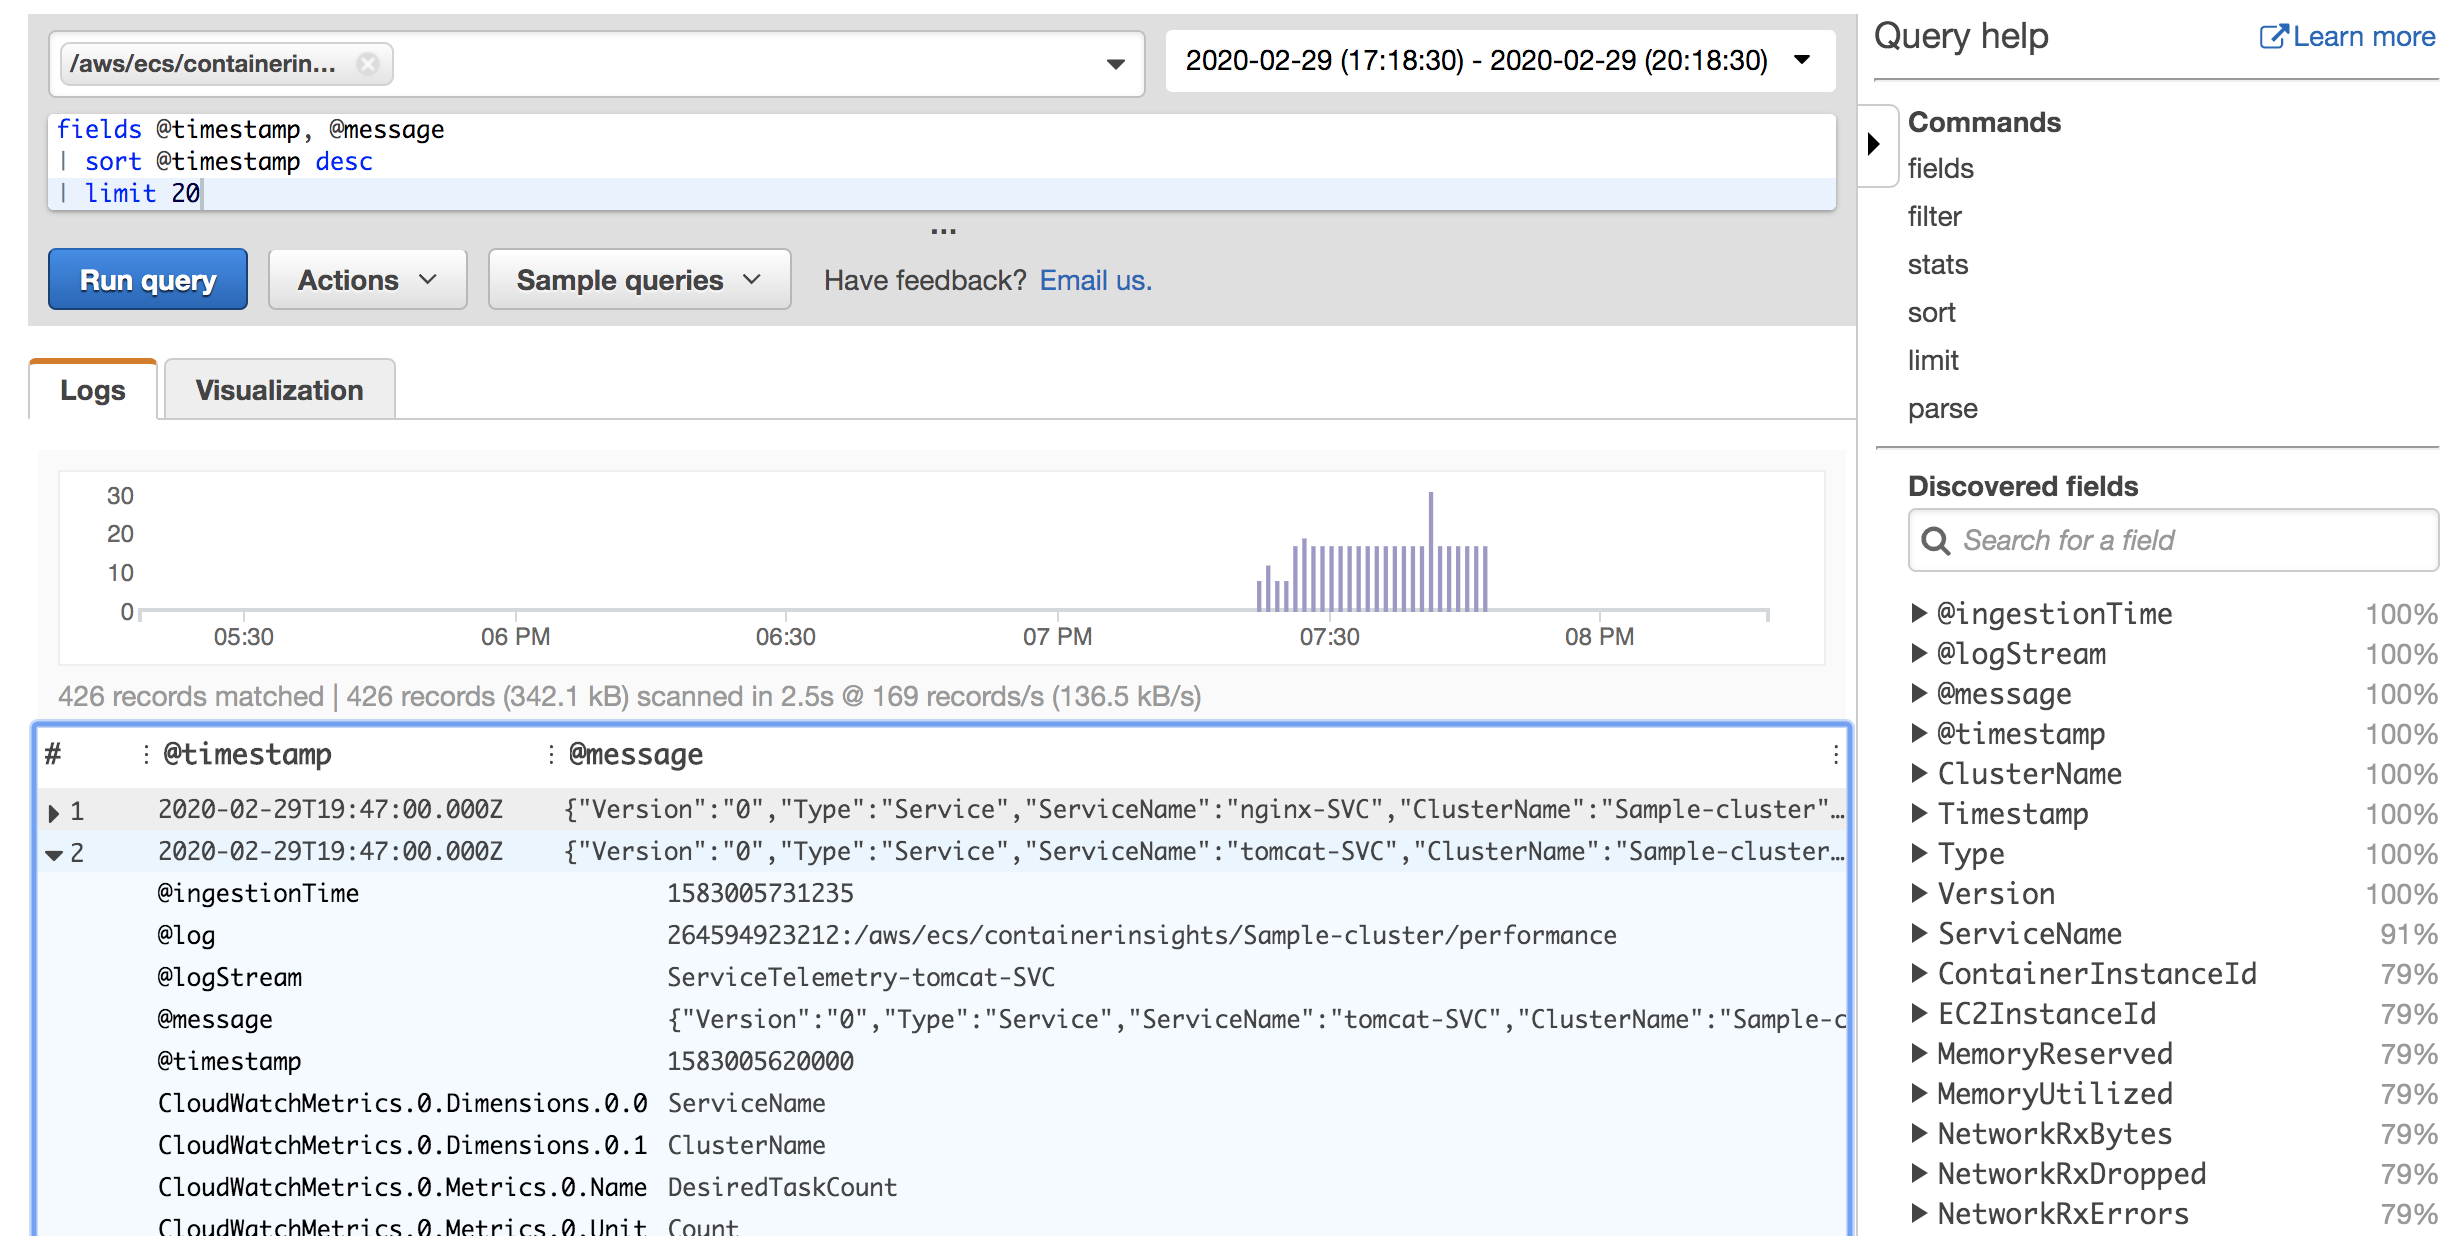The image size is (2454, 1236).
Task: Click the search magnifier icon in Discovered fields
Action: [1936, 541]
